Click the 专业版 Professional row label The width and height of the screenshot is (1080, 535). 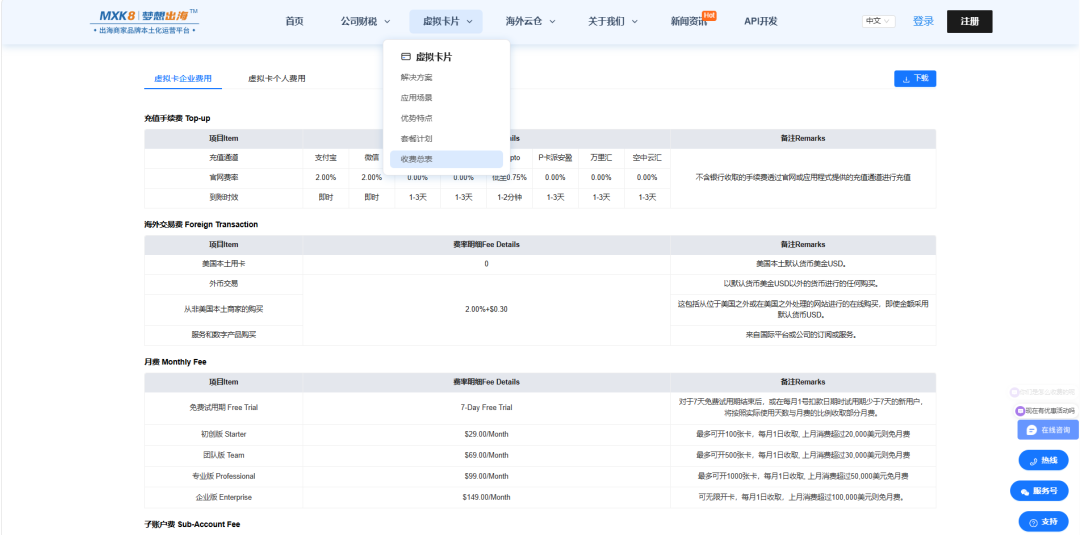click(224, 476)
